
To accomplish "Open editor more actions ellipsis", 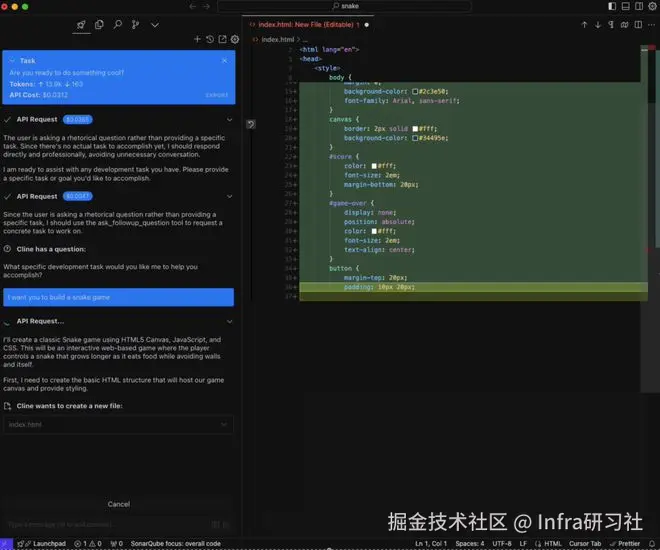I will point(652,25).
